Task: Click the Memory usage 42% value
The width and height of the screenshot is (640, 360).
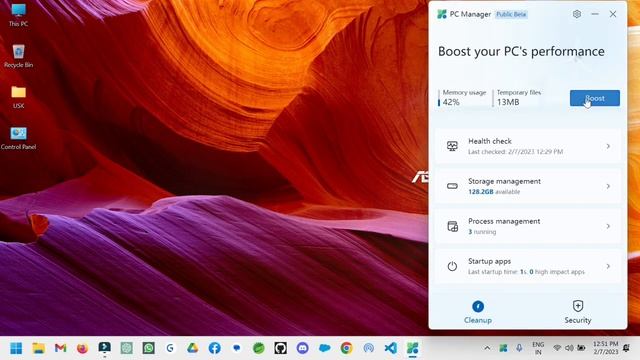Action: point(451,102)
